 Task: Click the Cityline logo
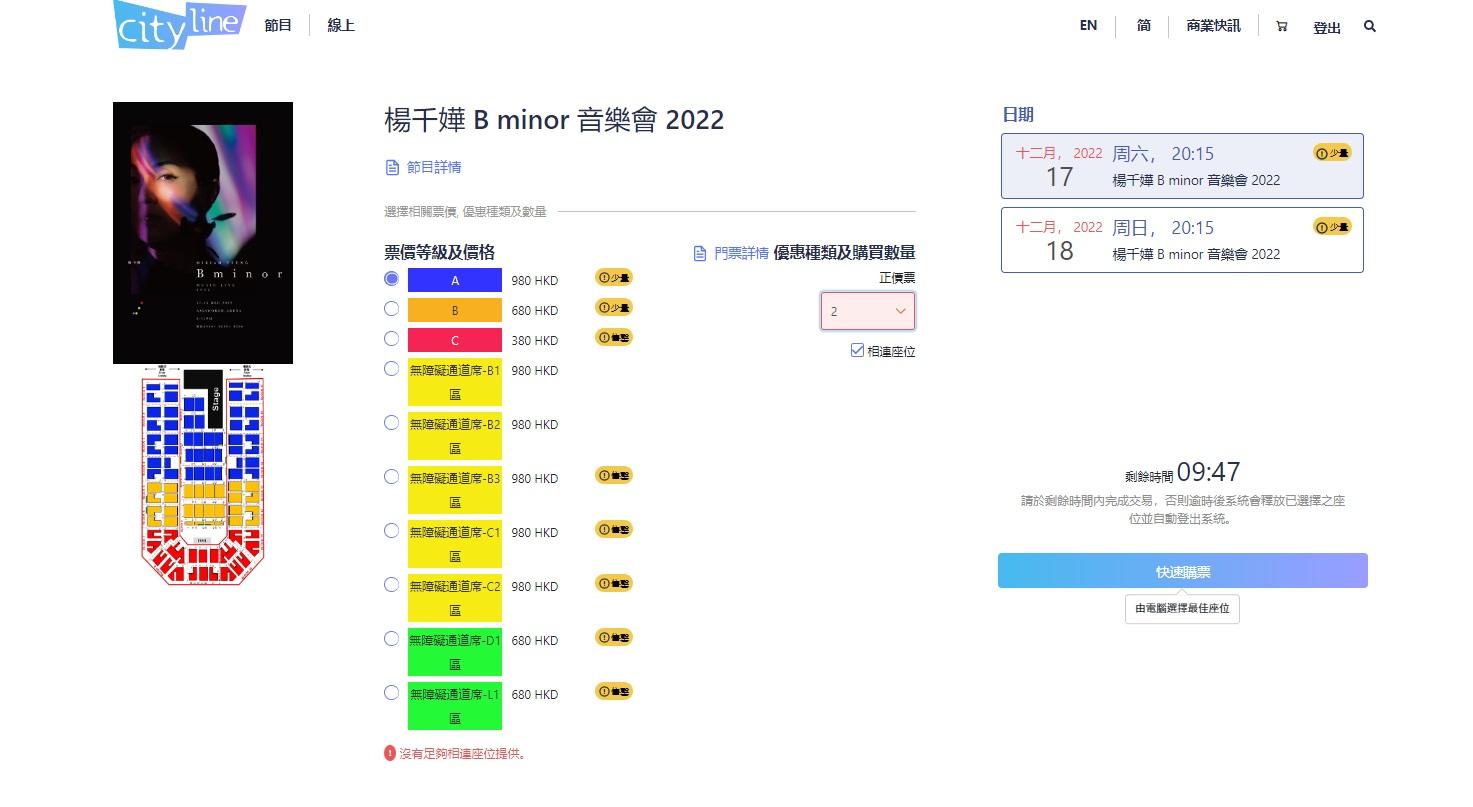click(x=178, y=25)
